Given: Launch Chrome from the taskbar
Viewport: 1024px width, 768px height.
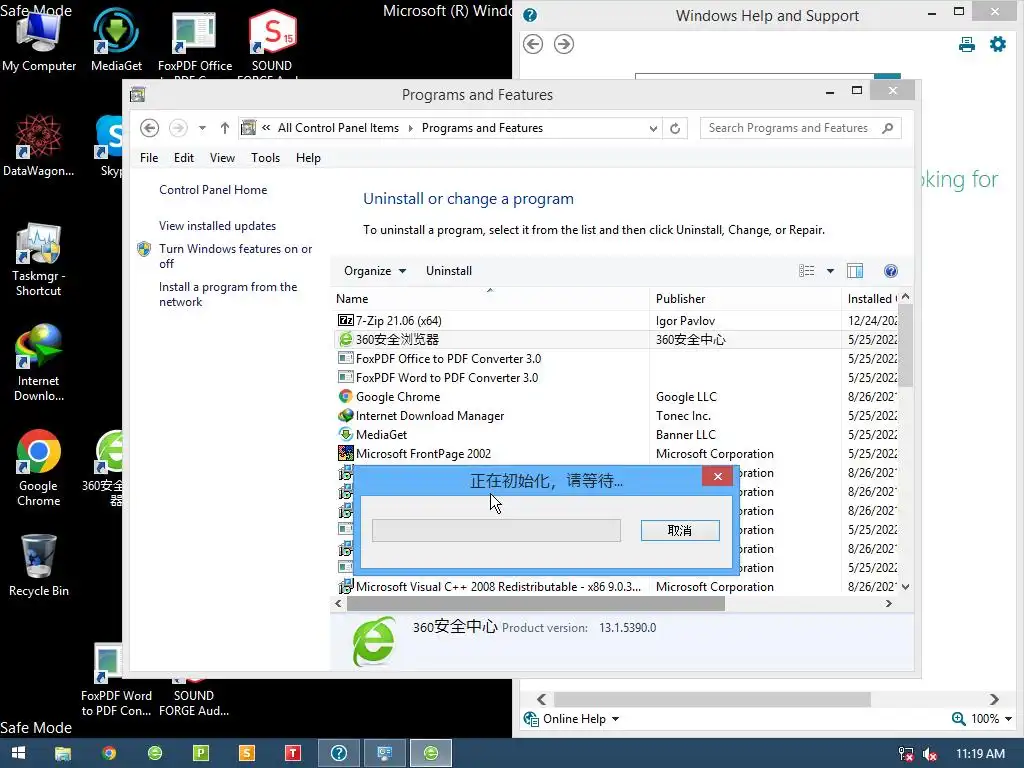Looking at the screenshot, I should 109,753.
